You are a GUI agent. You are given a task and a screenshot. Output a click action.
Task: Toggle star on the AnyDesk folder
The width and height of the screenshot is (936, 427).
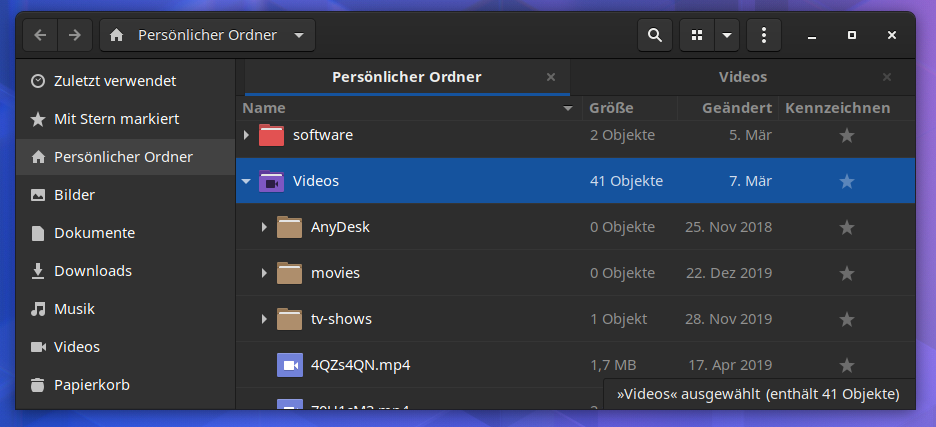(x=846, y=227)
